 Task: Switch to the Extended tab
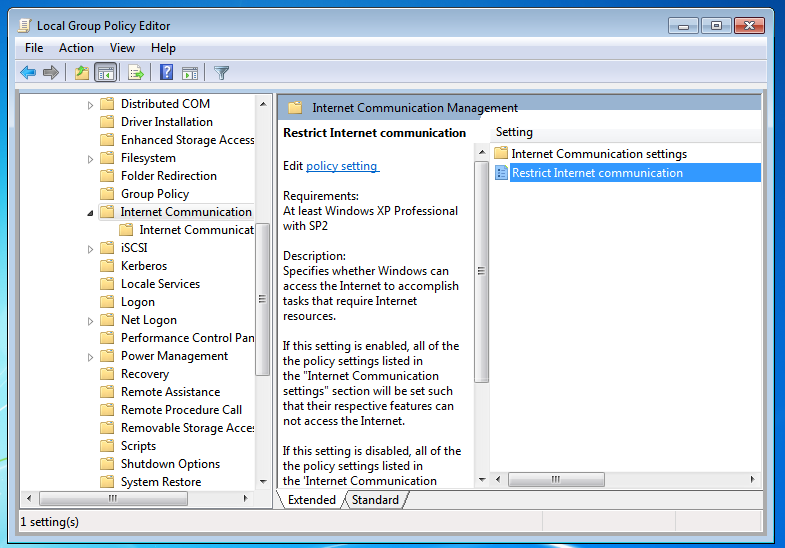(311, 500)
